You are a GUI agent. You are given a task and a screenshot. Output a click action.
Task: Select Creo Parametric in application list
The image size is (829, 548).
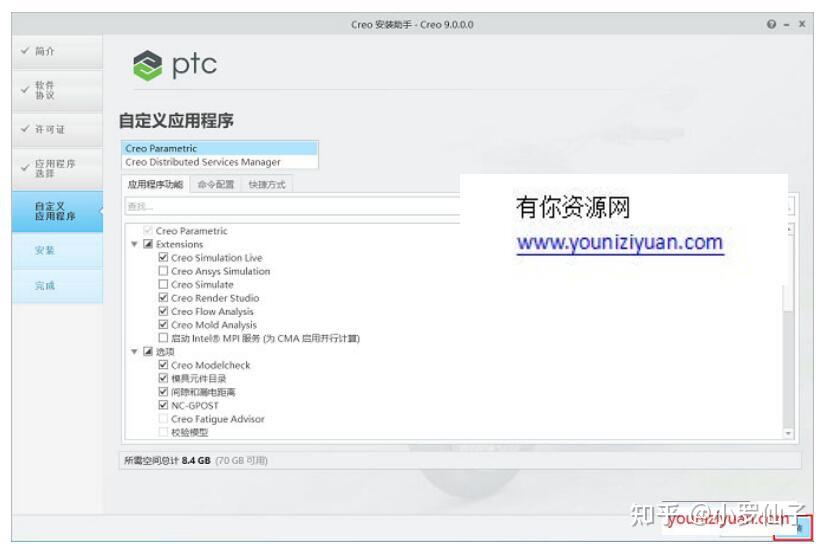219,148
